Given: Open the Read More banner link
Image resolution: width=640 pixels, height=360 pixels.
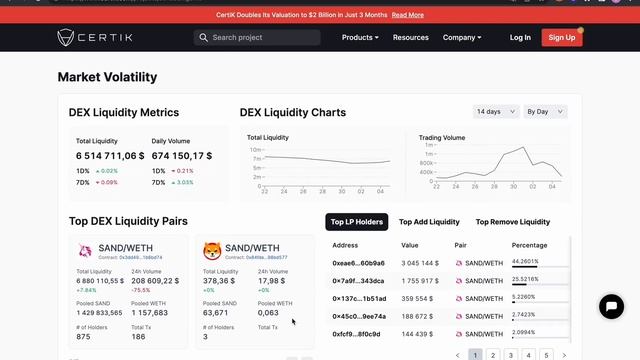Looking at the screenshot, I should [x=407, y=15].
